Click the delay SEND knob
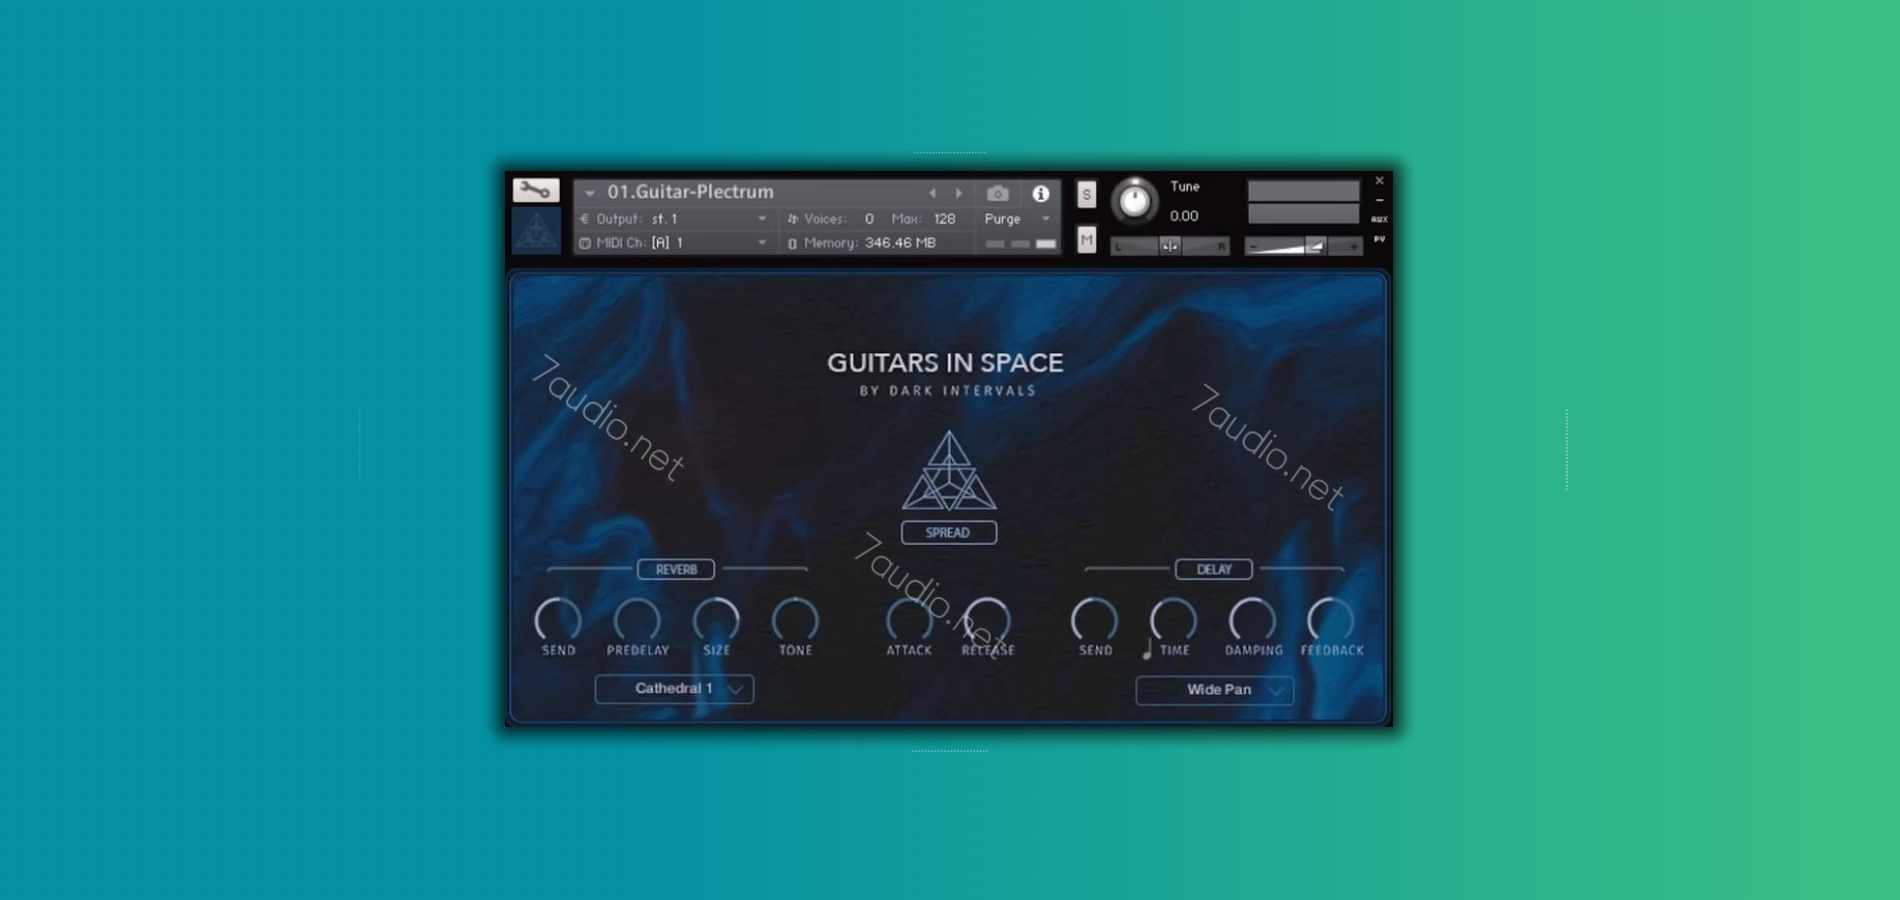The height and width of the screenshot is (900, 1900). click(x=1095, y=620)
